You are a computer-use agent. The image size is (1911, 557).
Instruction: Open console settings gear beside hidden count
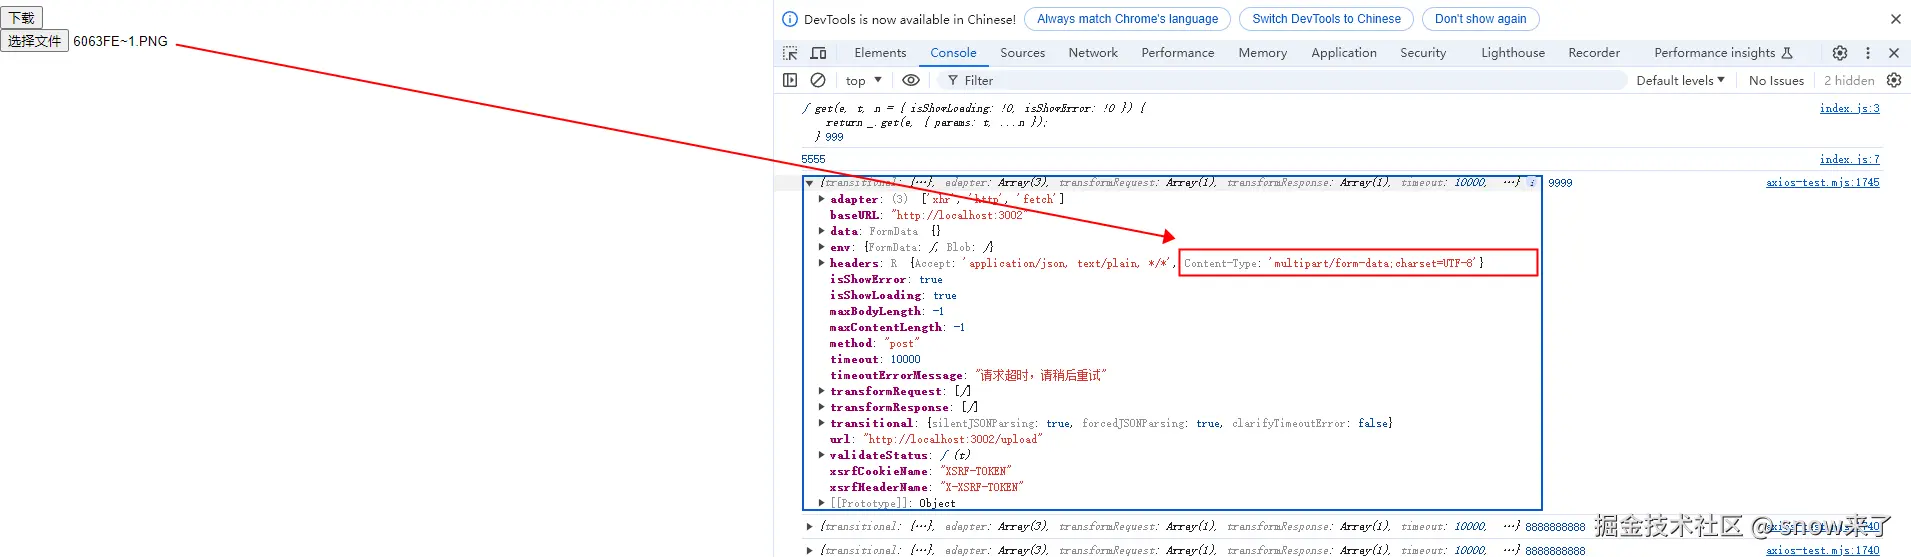point(1893,80)
